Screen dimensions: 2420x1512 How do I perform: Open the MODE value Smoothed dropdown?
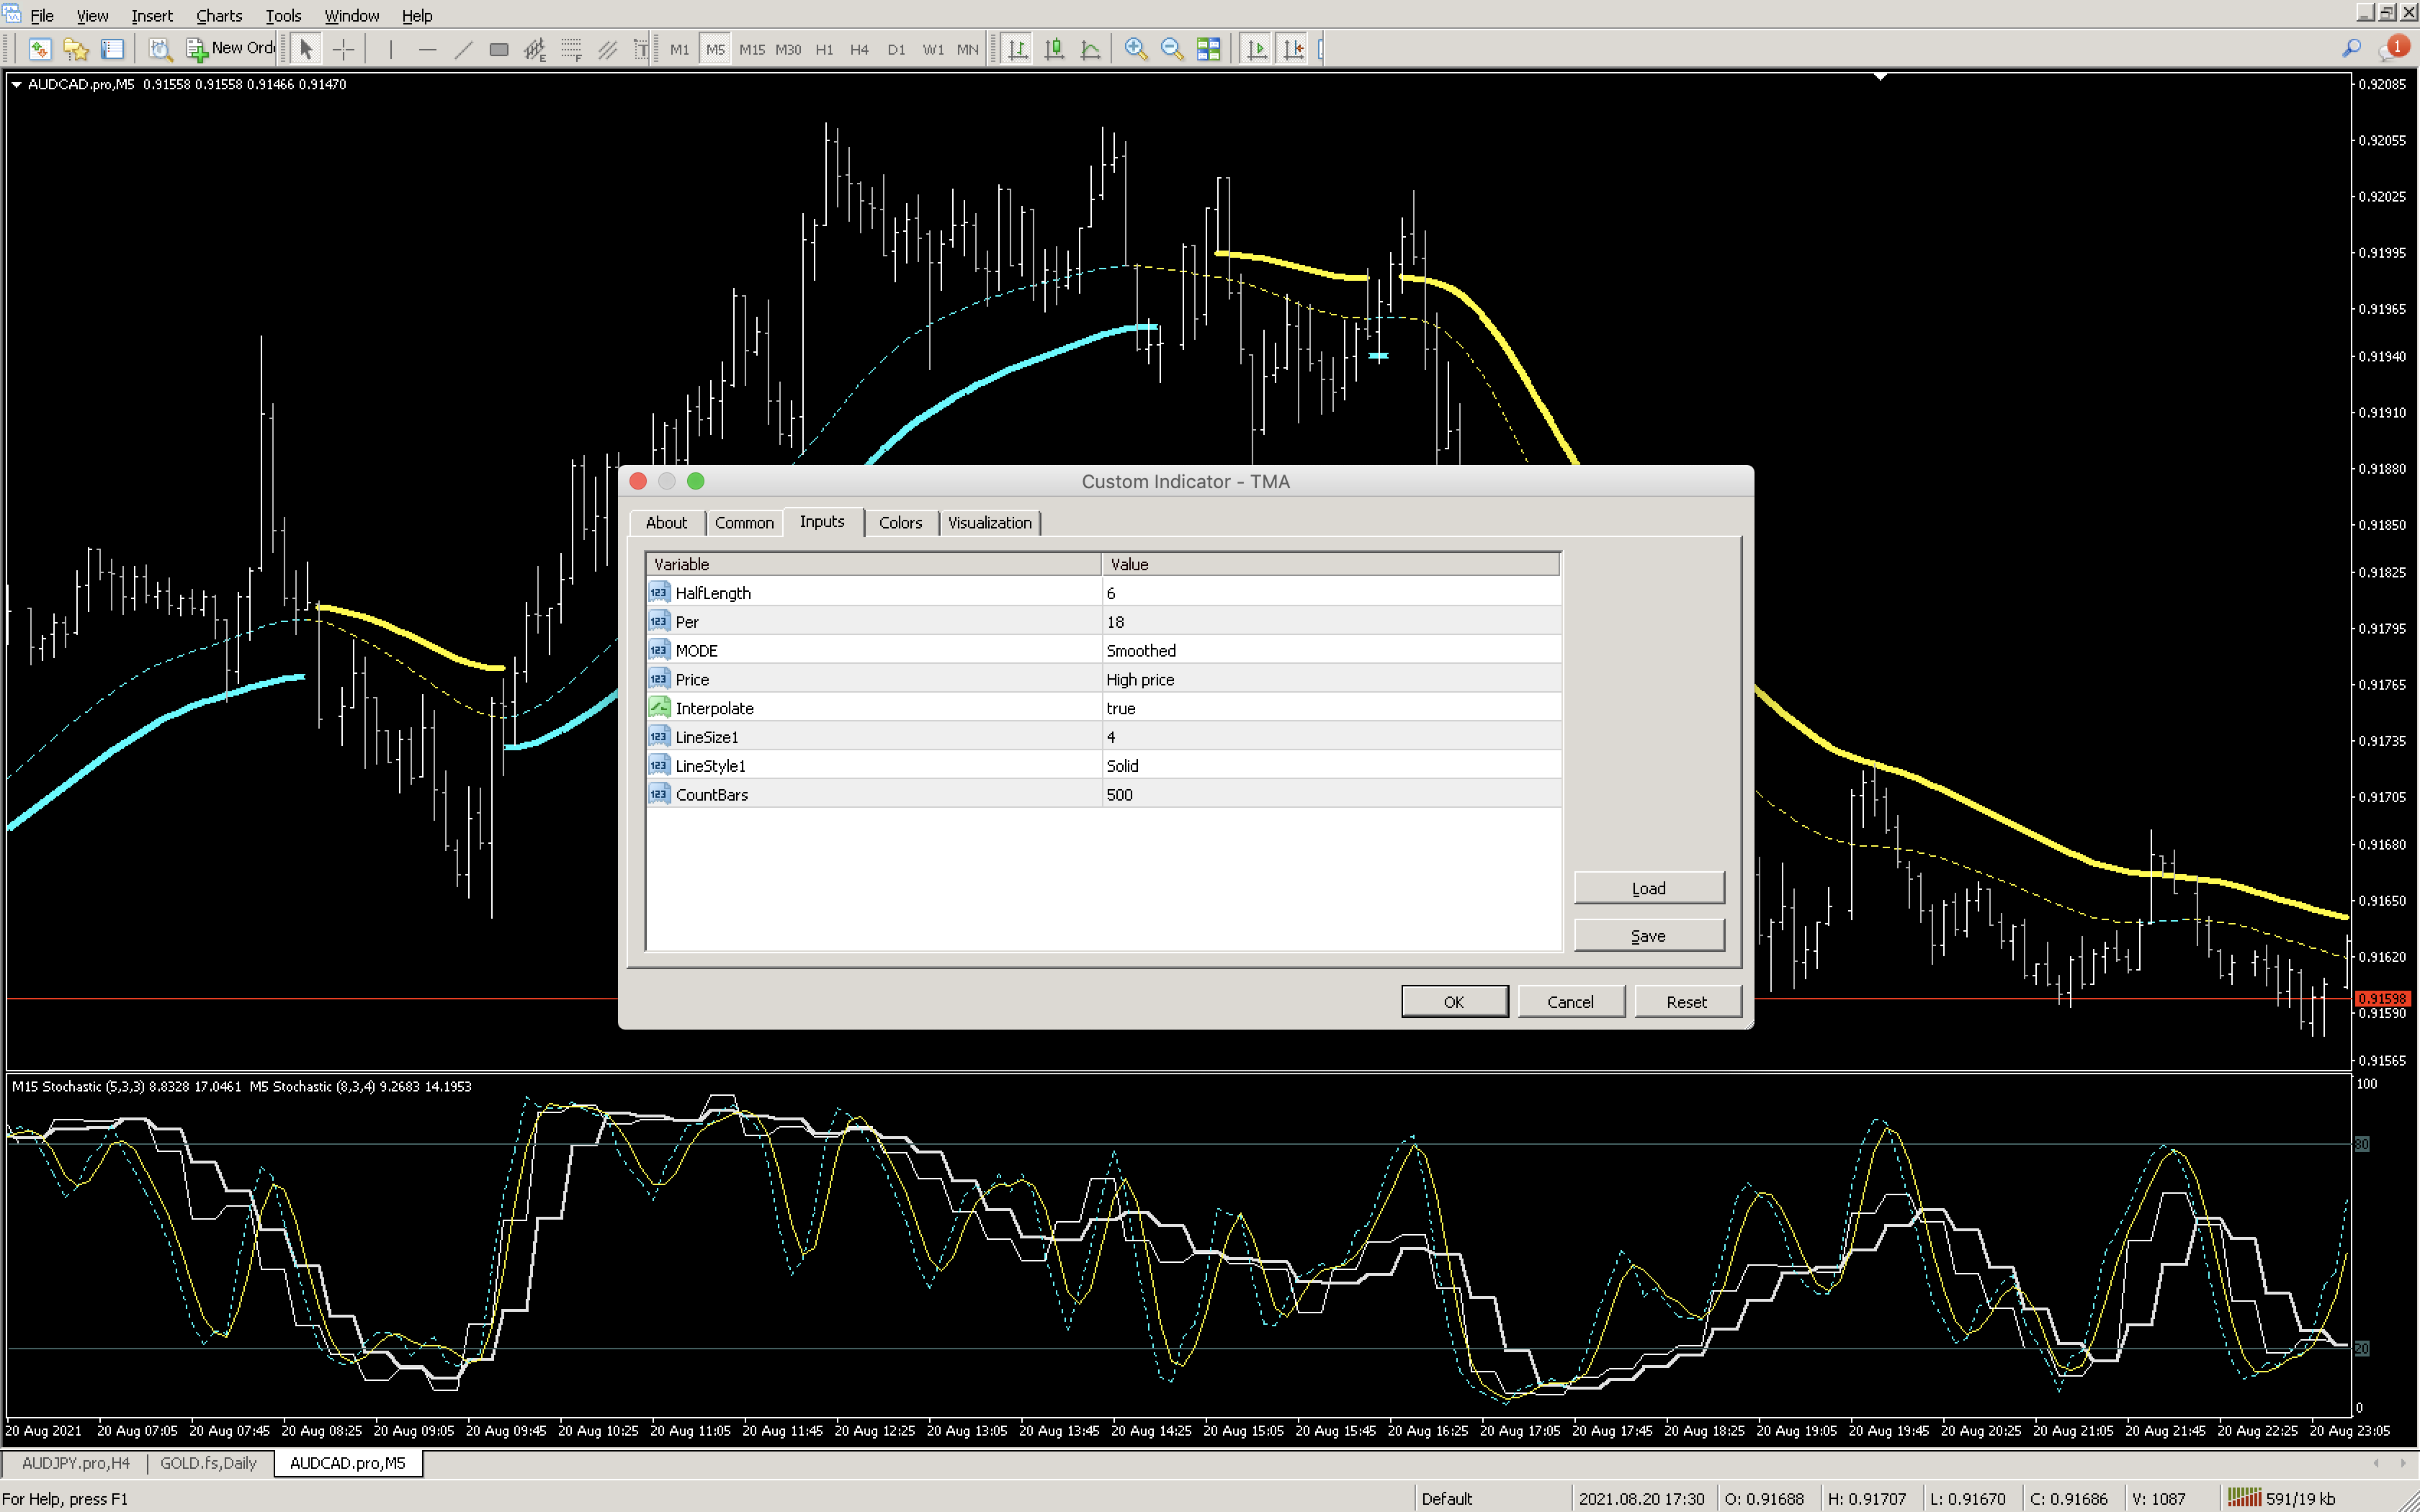(1329, 650)
